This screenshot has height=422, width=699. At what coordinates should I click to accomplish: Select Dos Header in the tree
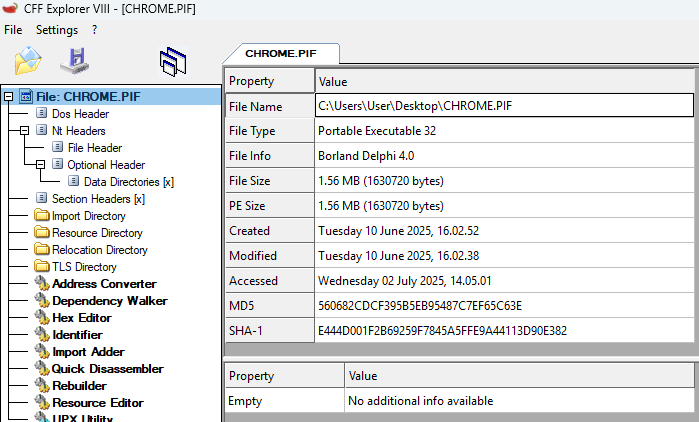80,114
